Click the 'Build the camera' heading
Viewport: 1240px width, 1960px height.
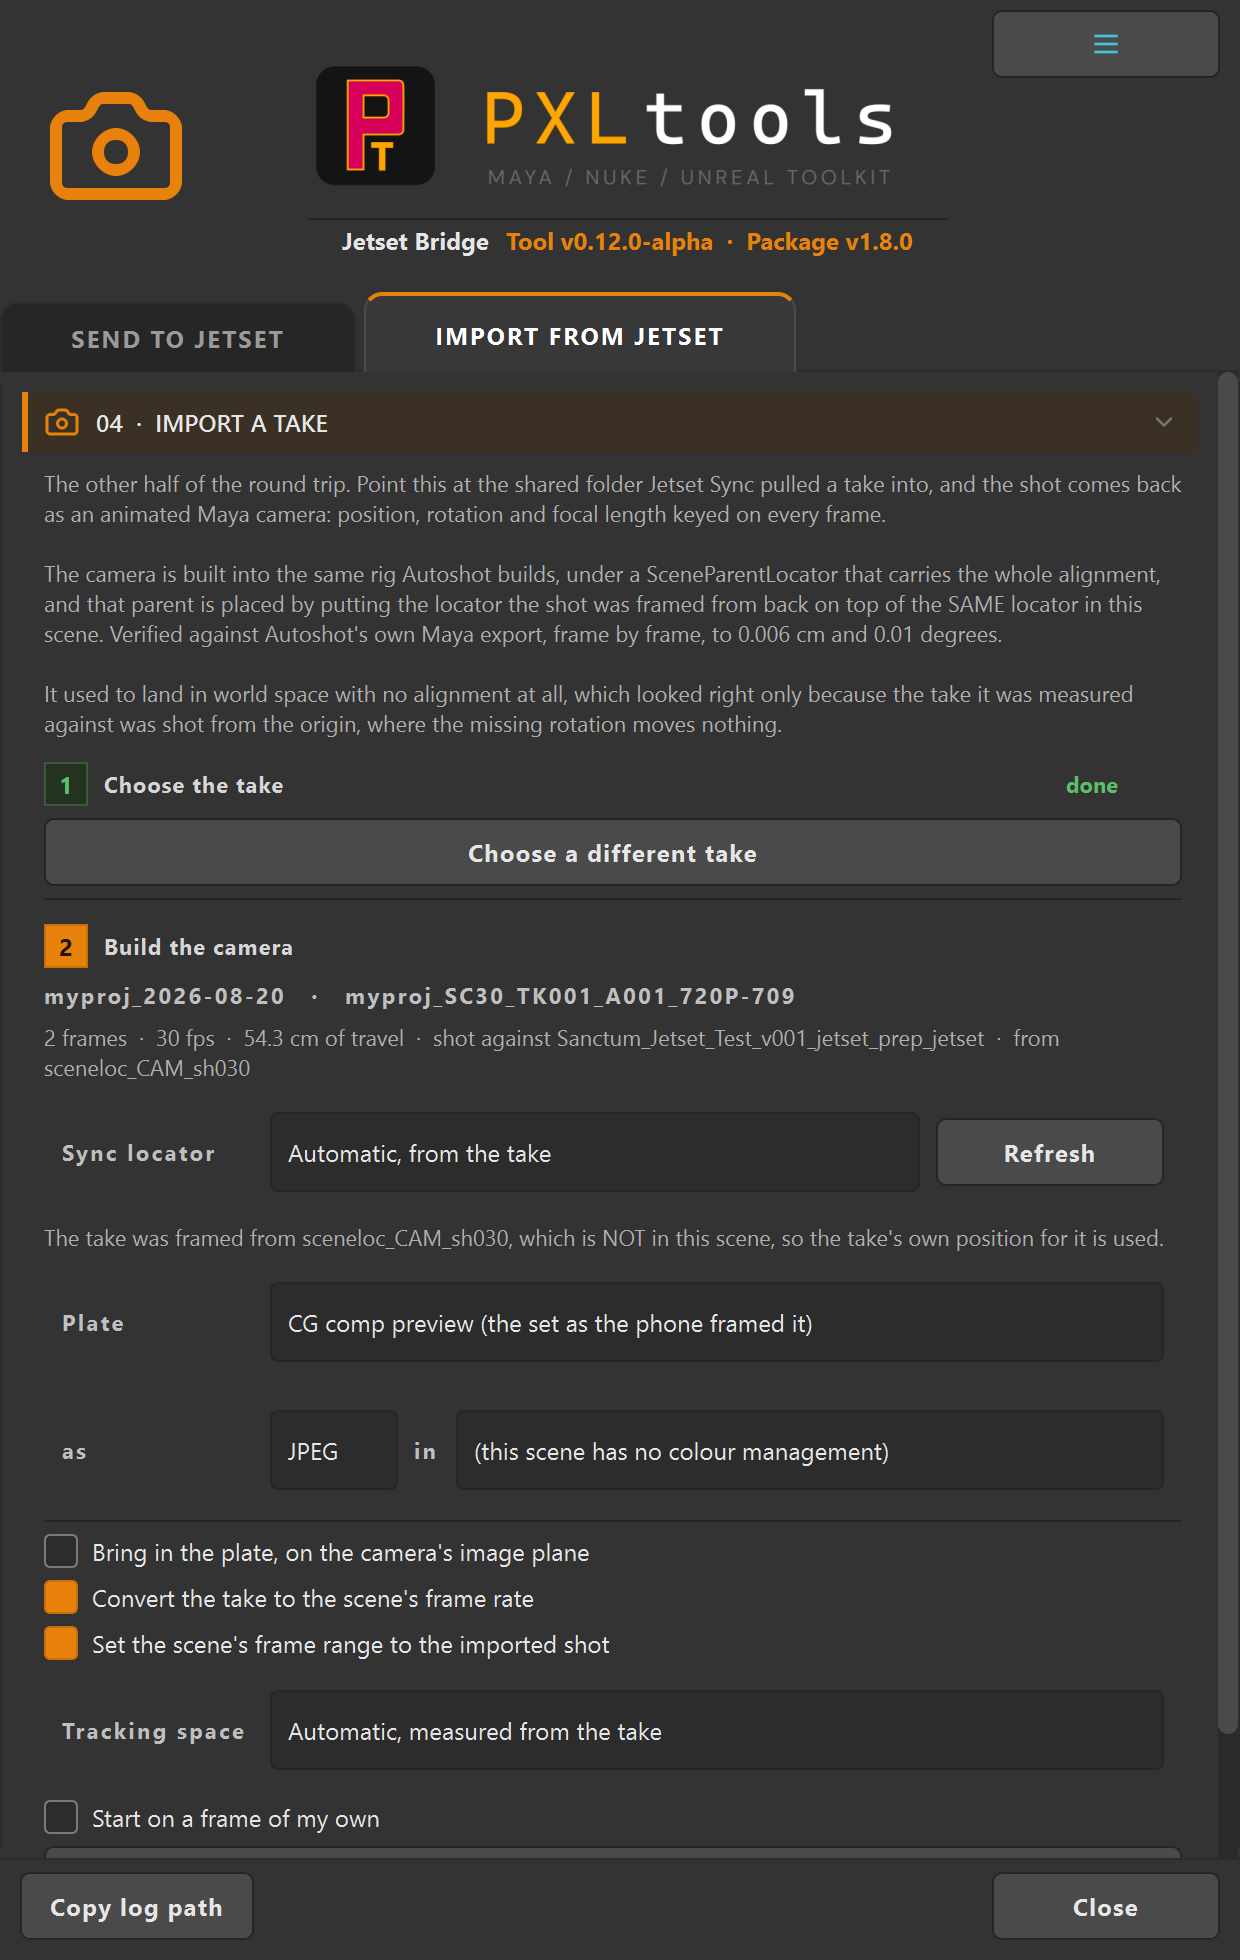[198, 947]
